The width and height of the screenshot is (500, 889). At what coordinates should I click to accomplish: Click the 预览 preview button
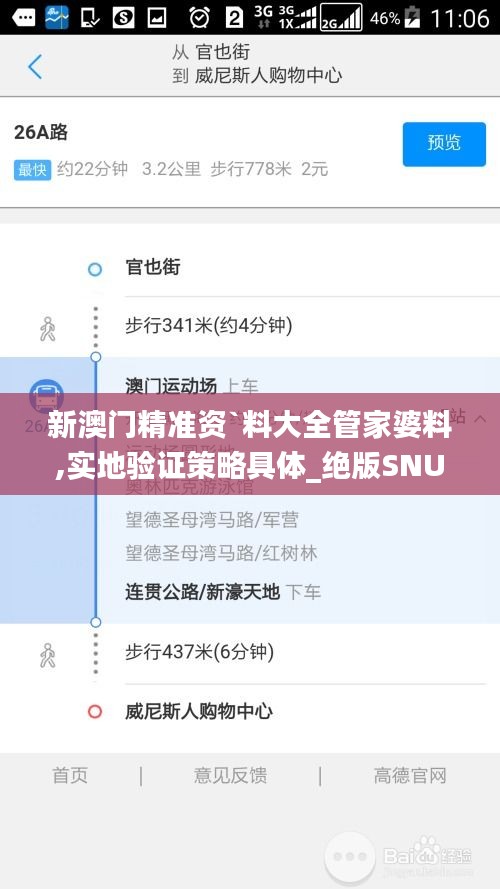(x=444, y=144)
